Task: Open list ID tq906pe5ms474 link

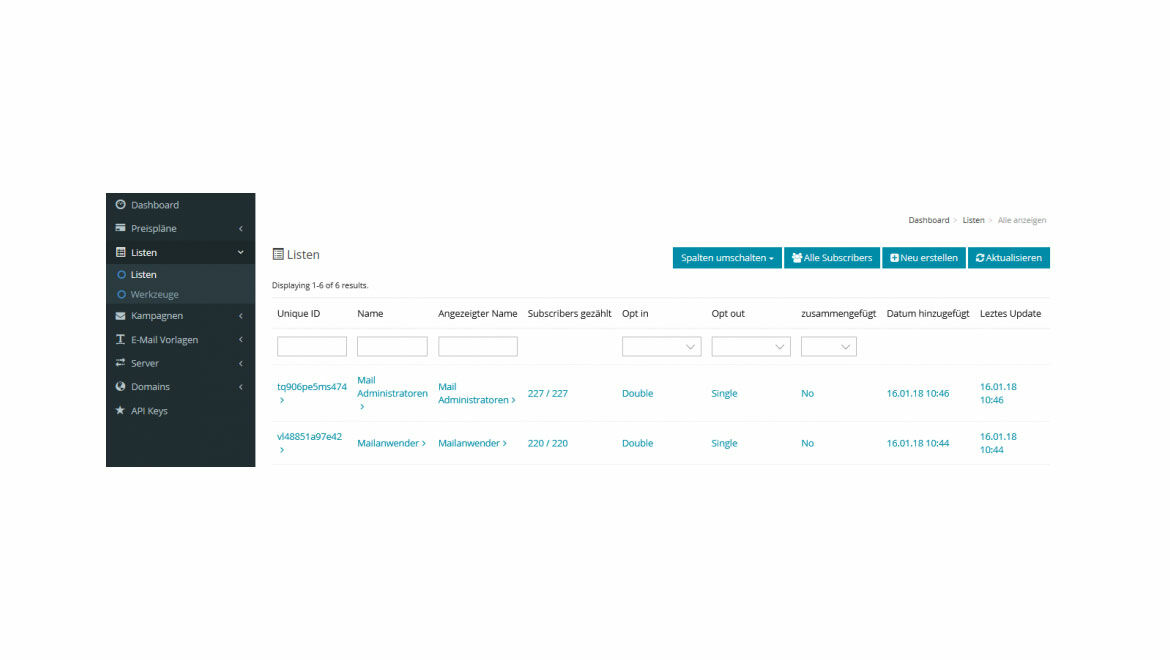Action: pos(311,386)
